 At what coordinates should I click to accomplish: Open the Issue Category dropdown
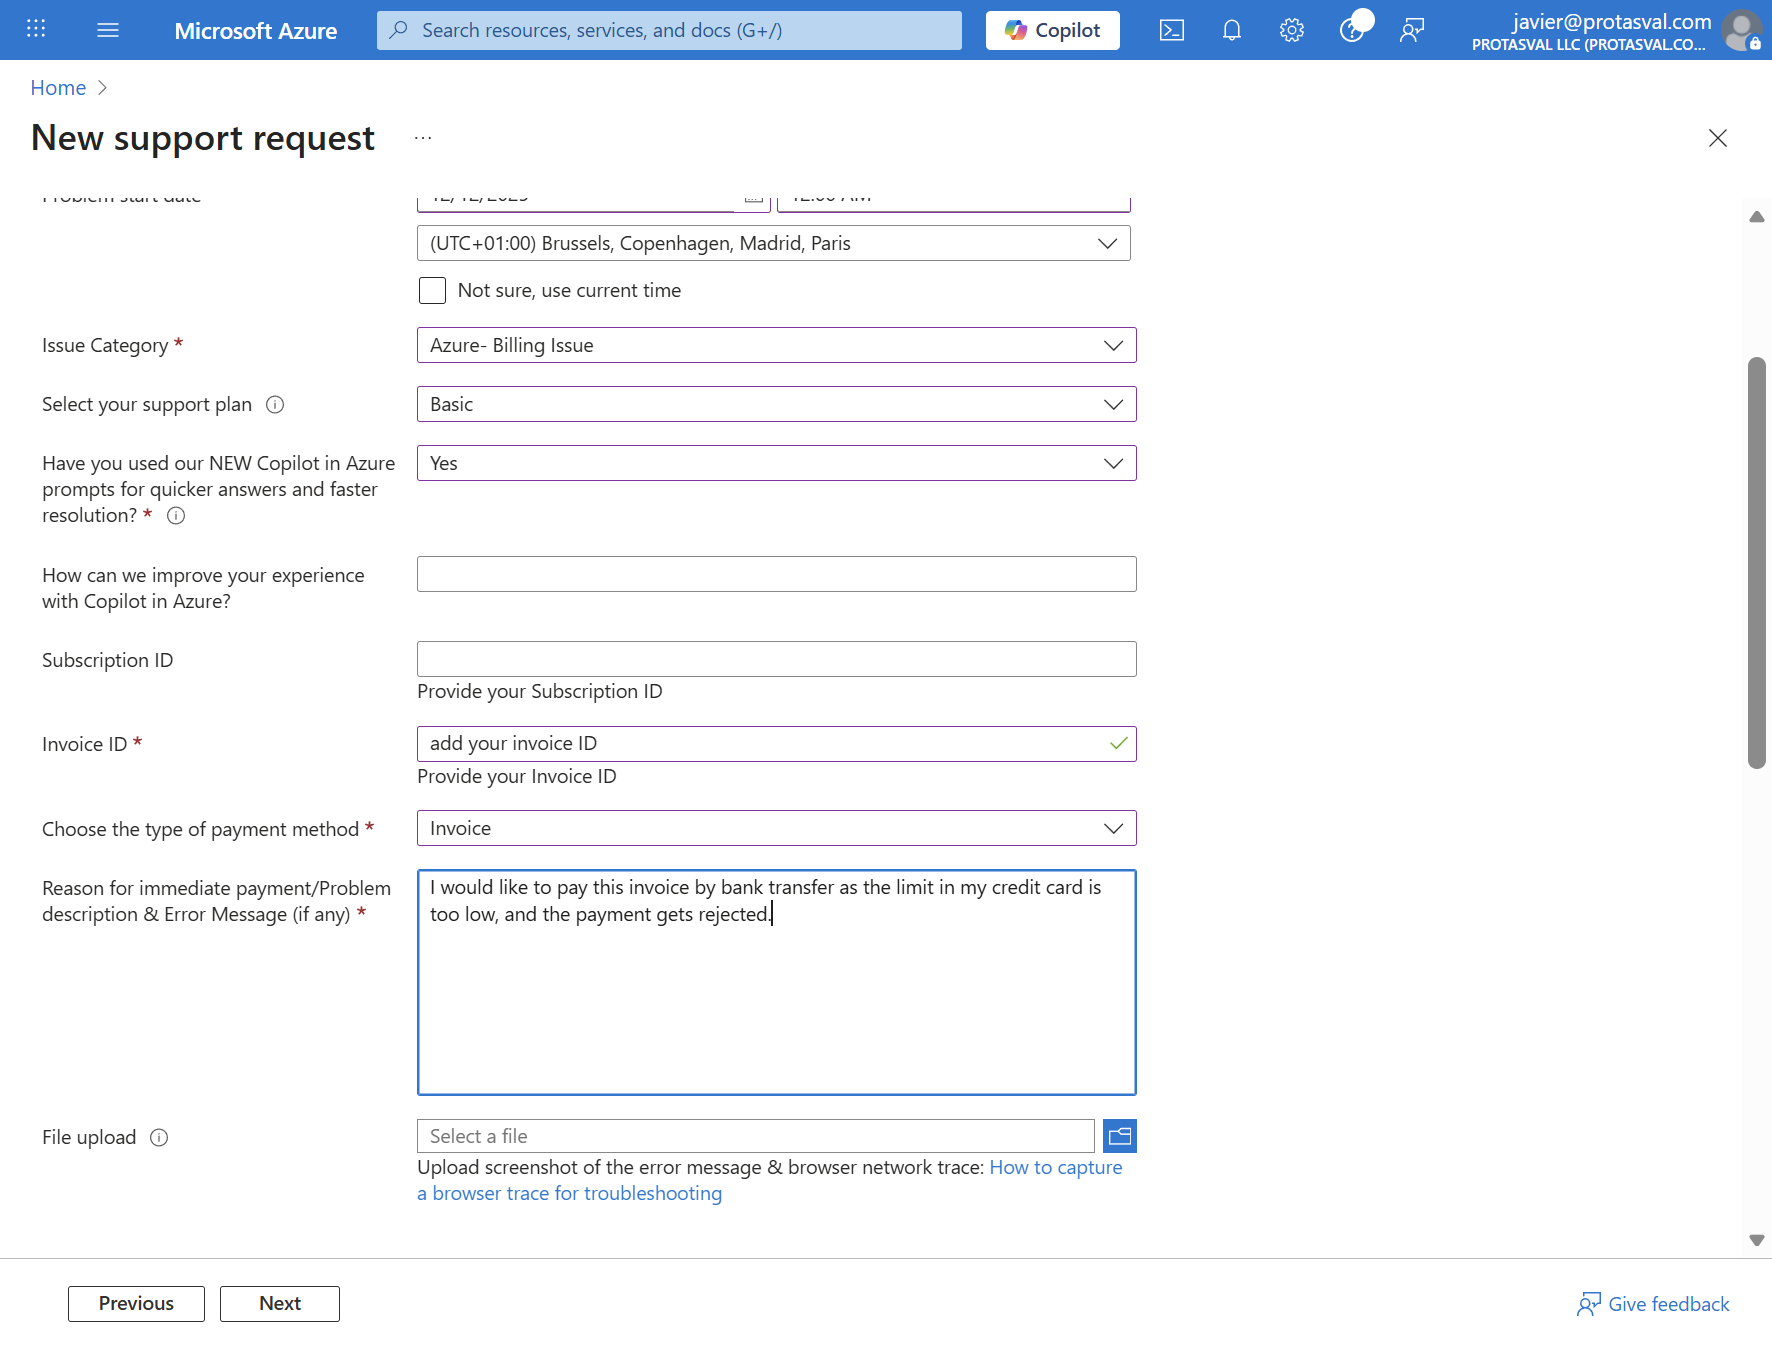tap(777, 345)
